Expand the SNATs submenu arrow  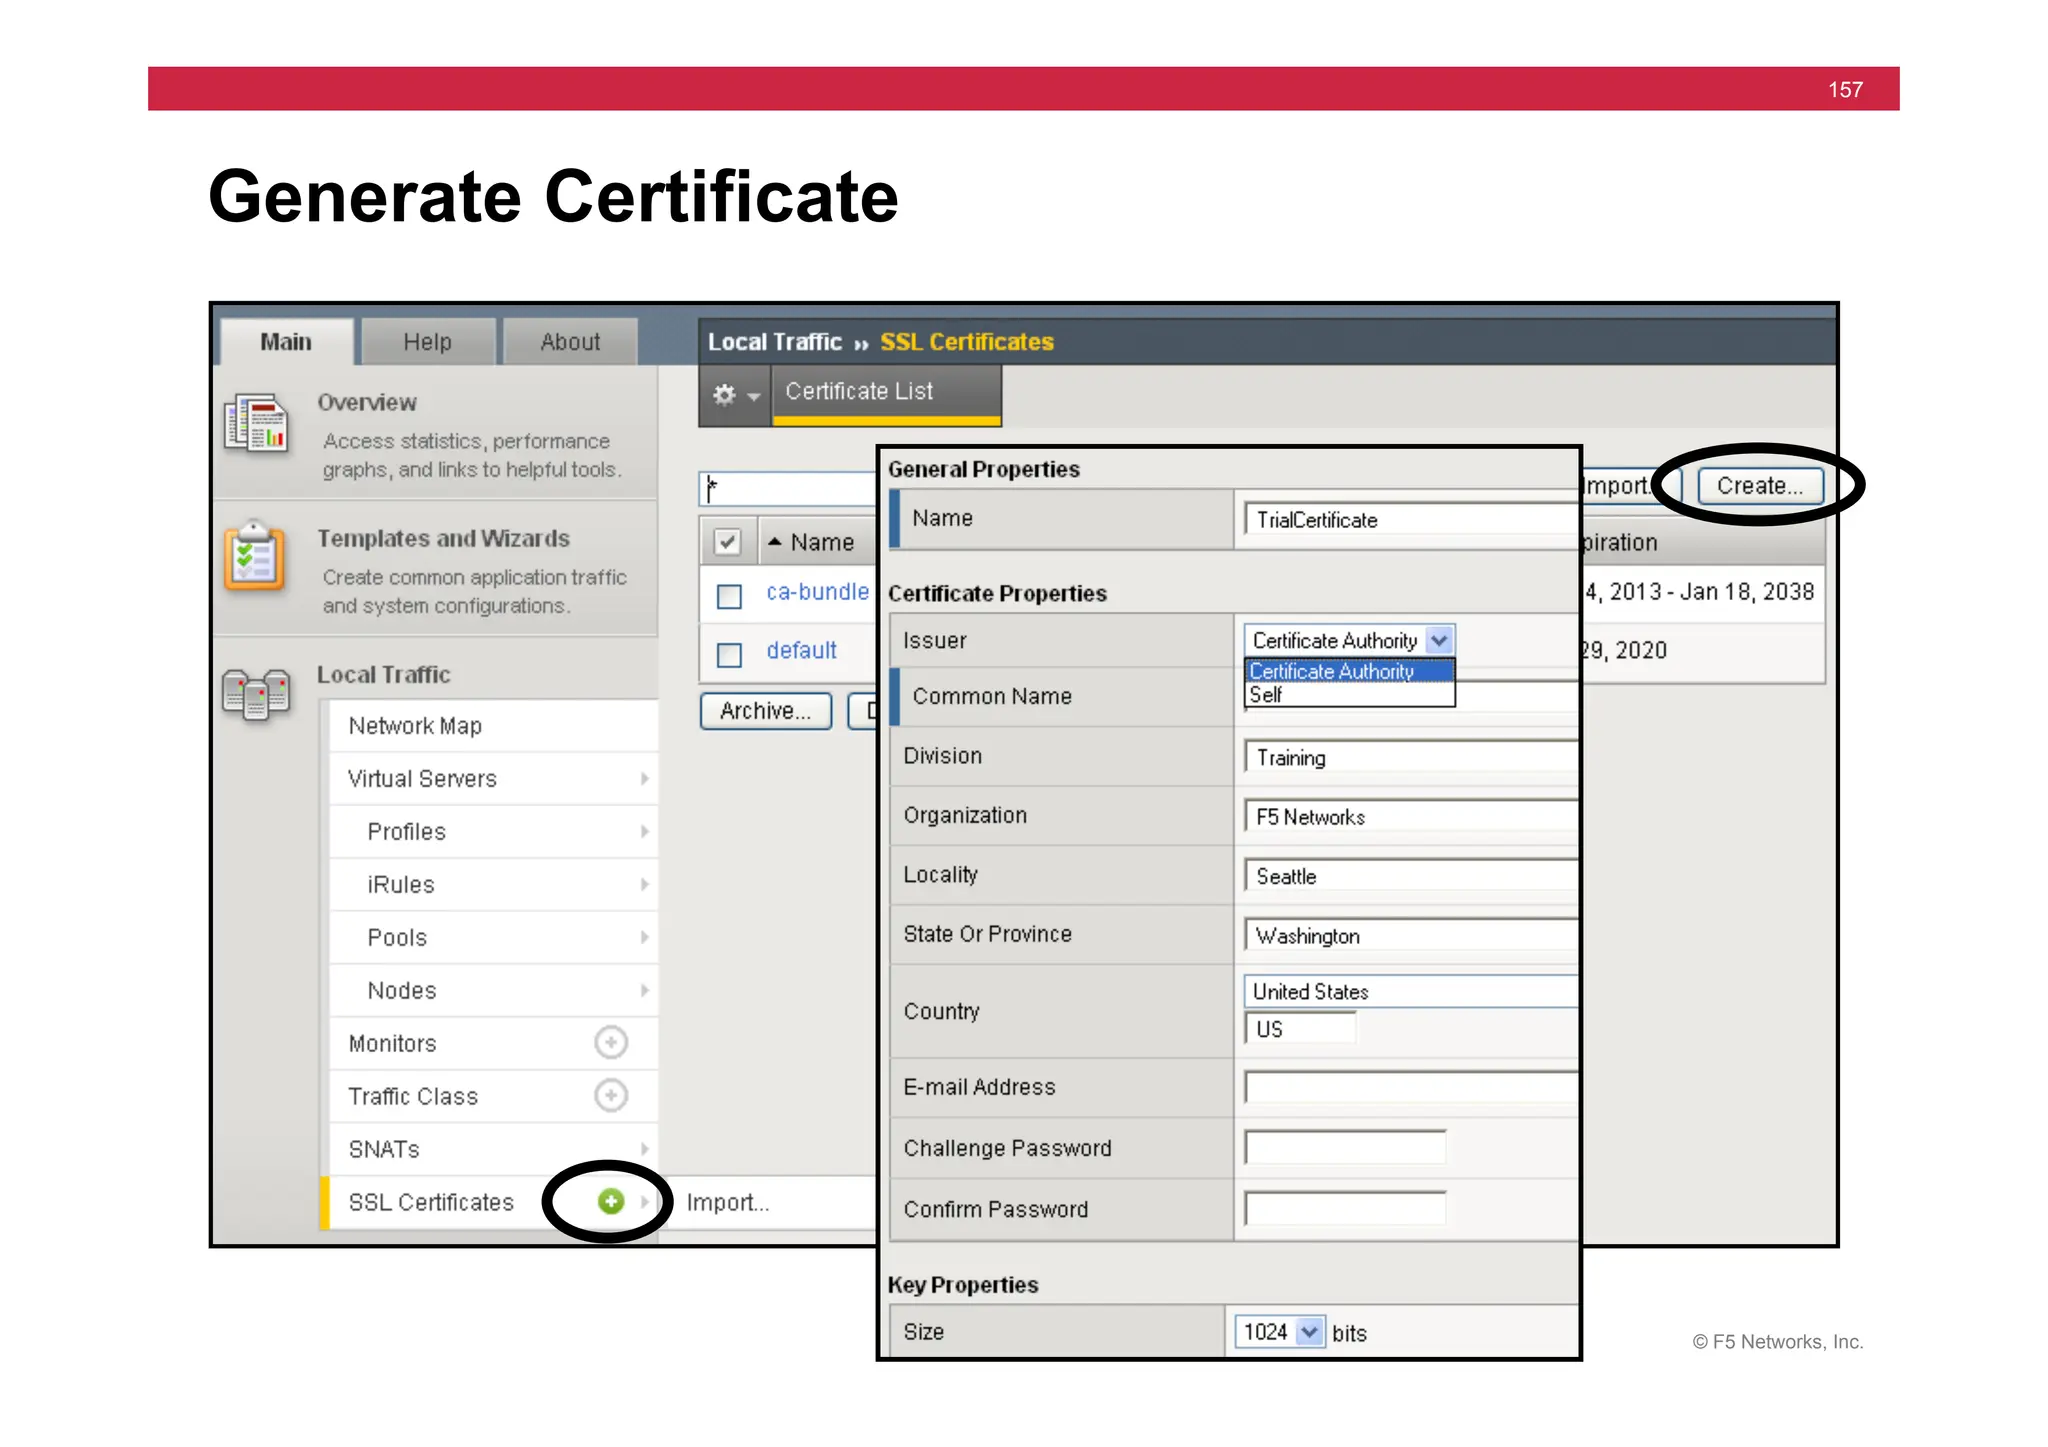click(644, 1148)
